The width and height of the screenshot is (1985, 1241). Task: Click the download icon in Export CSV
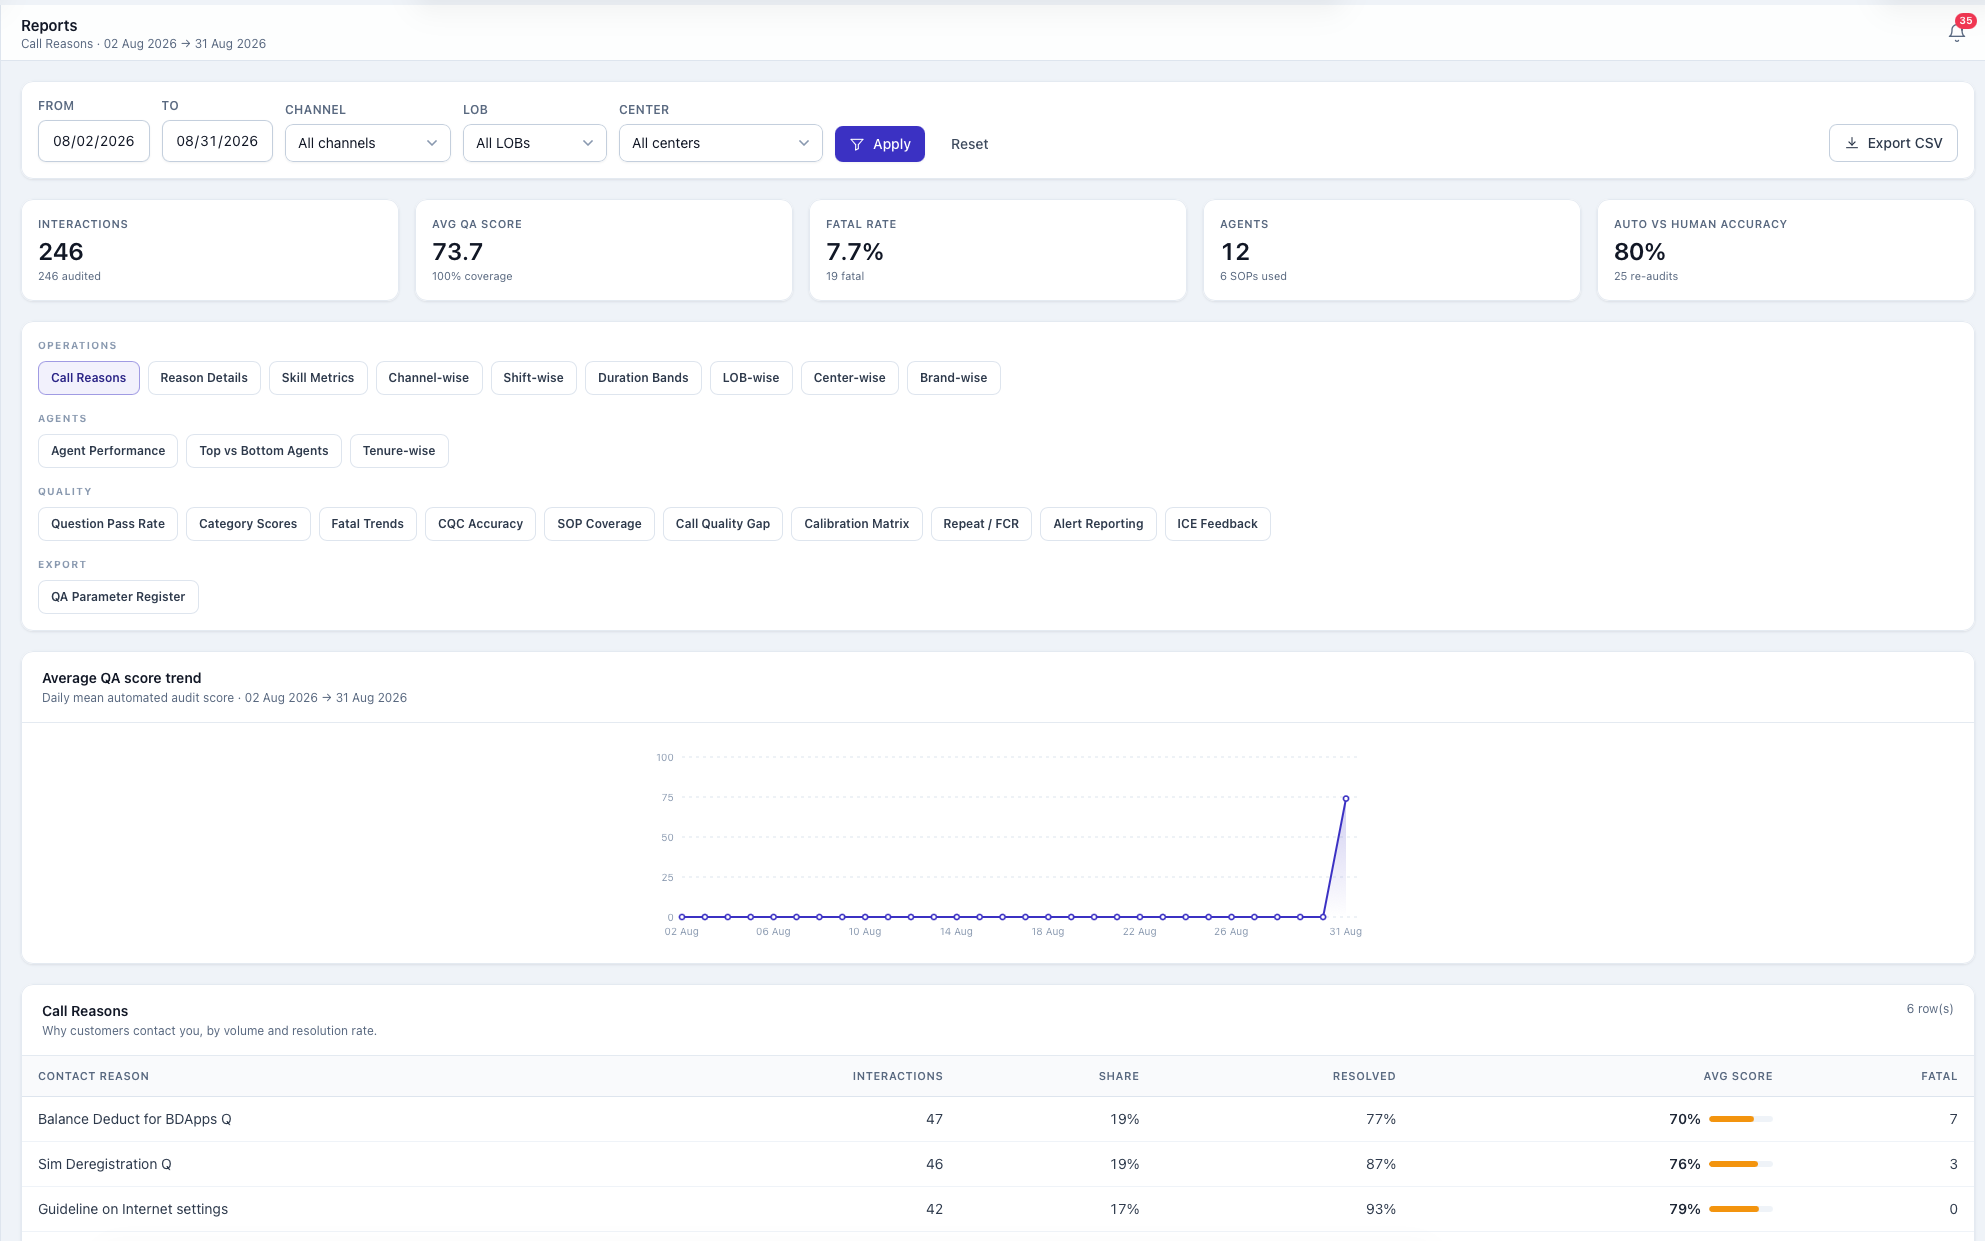[x=1852, y=143]
